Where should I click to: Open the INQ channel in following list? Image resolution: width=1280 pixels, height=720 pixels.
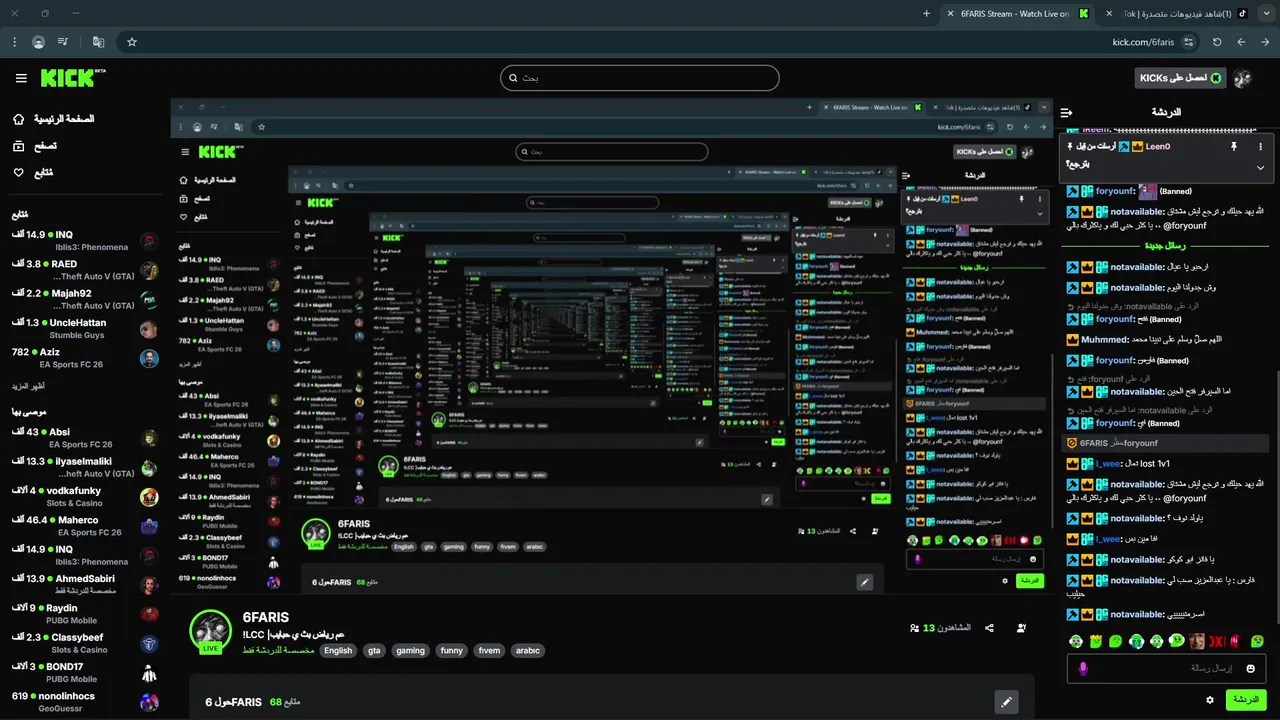pos(85,240)
